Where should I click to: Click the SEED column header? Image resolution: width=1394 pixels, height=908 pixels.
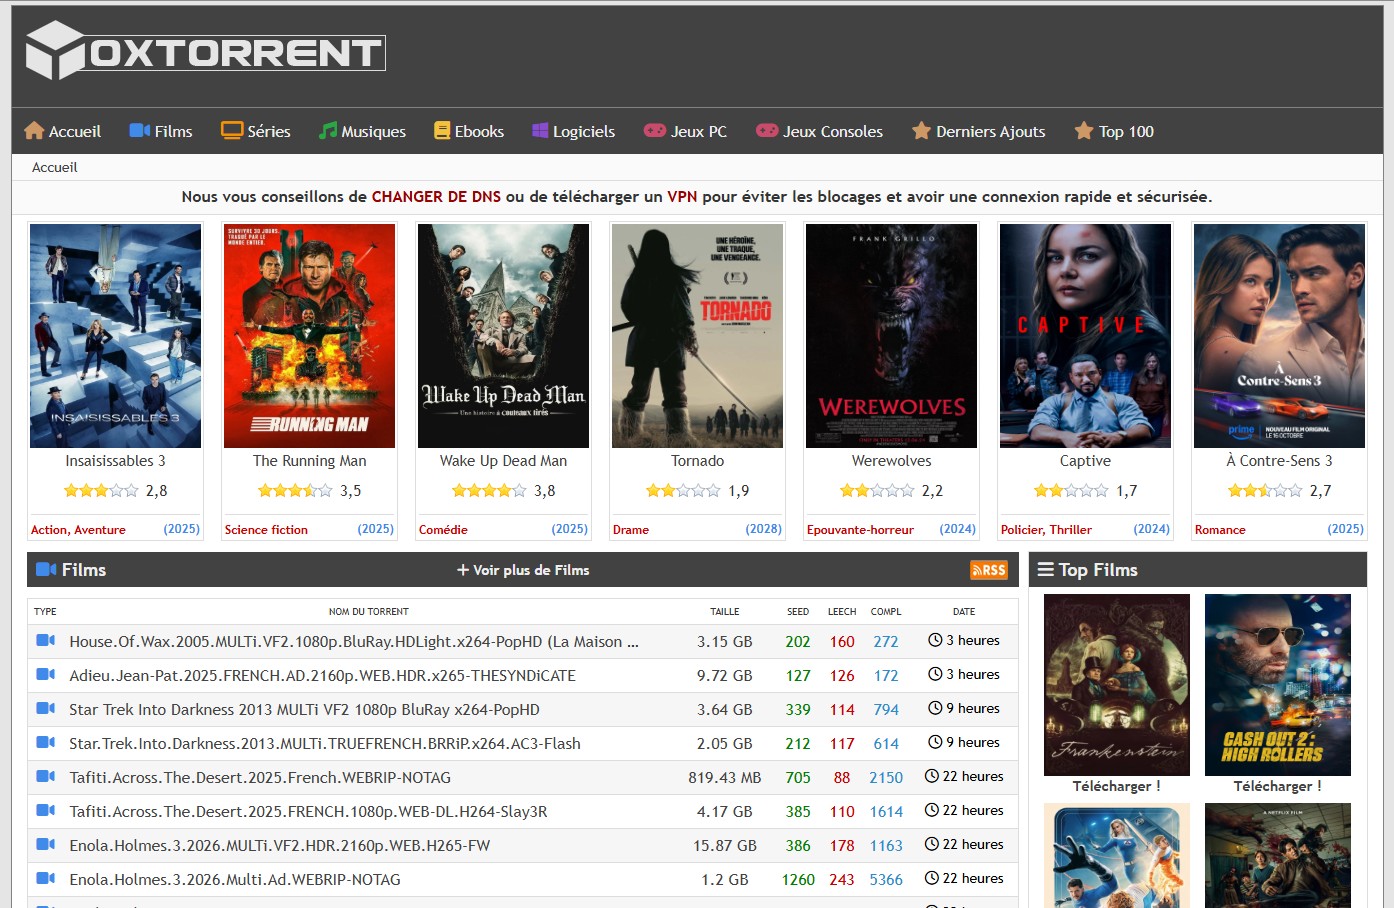pos(798,612)
